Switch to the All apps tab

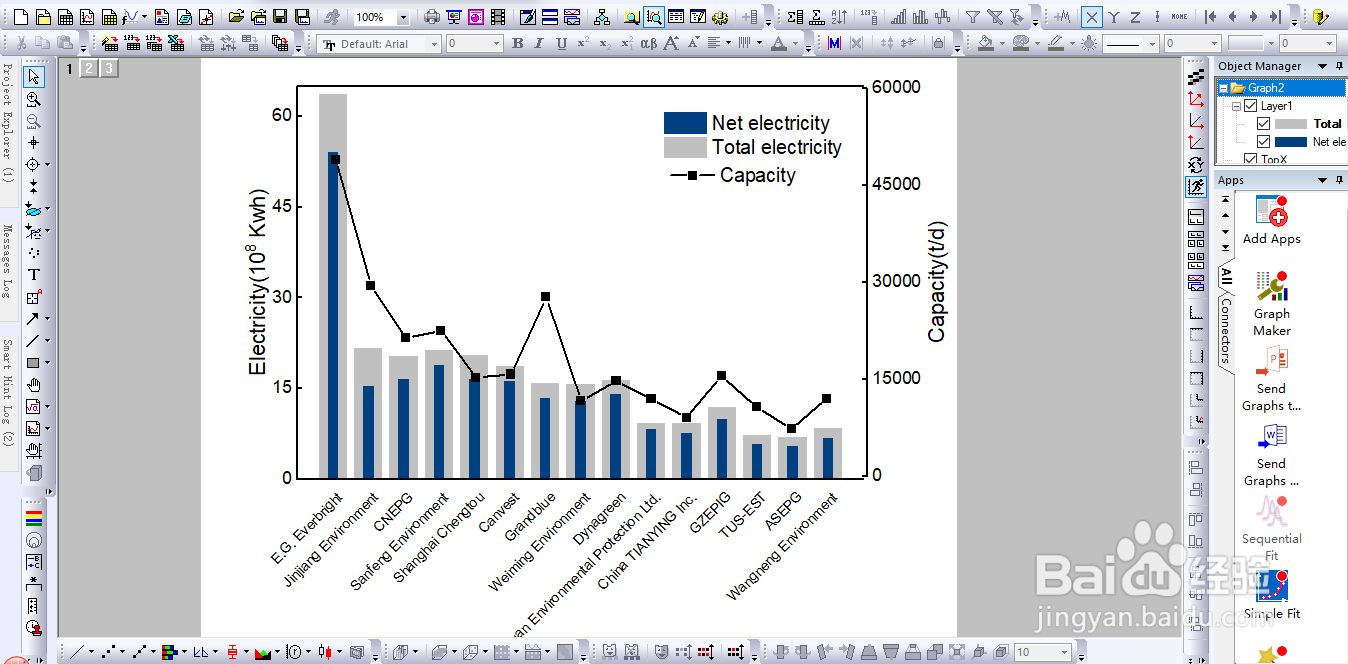point(1225,277)
